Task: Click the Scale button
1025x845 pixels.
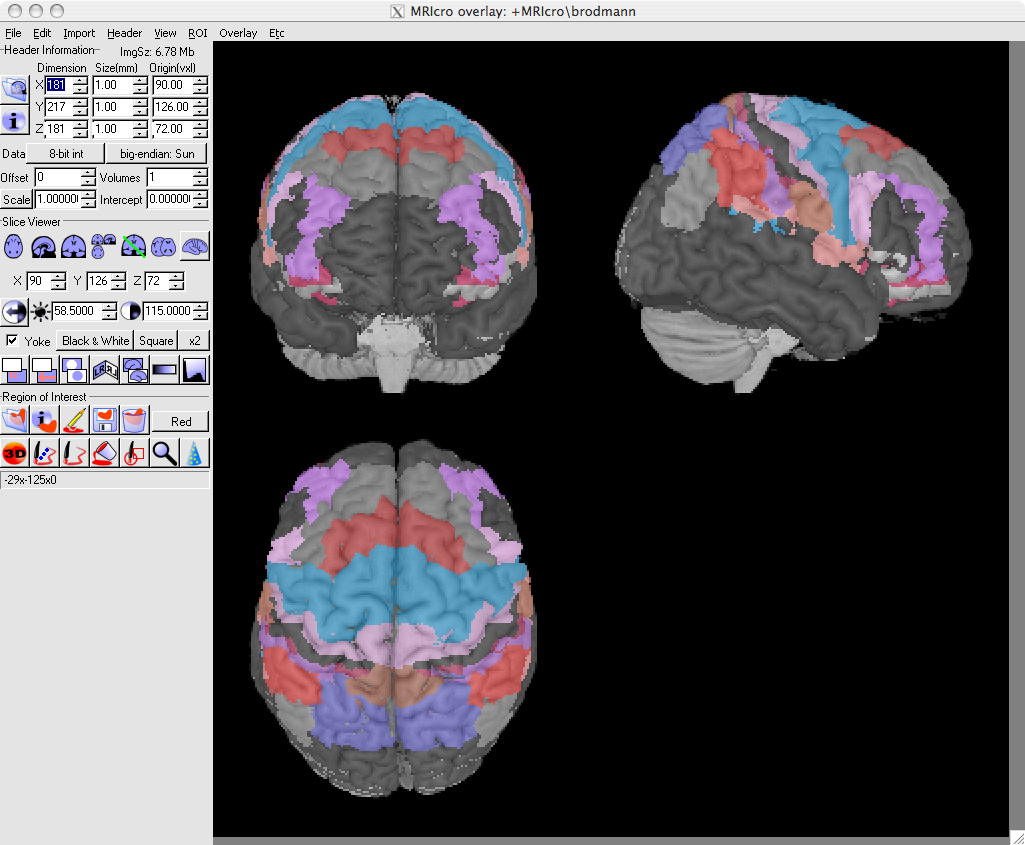Action: point(16,200)
